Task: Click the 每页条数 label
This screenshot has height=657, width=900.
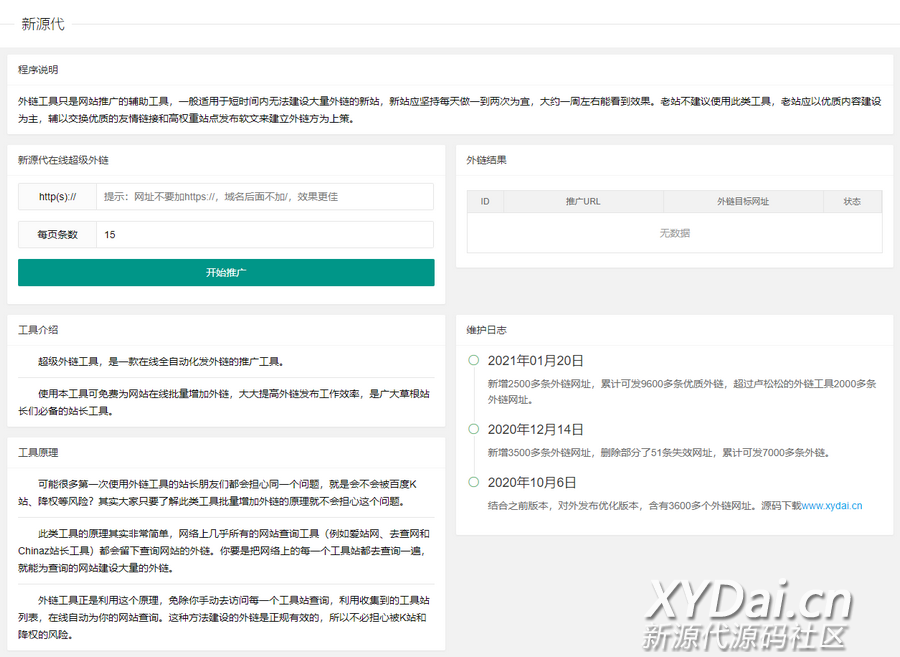Action: [58, 235]
